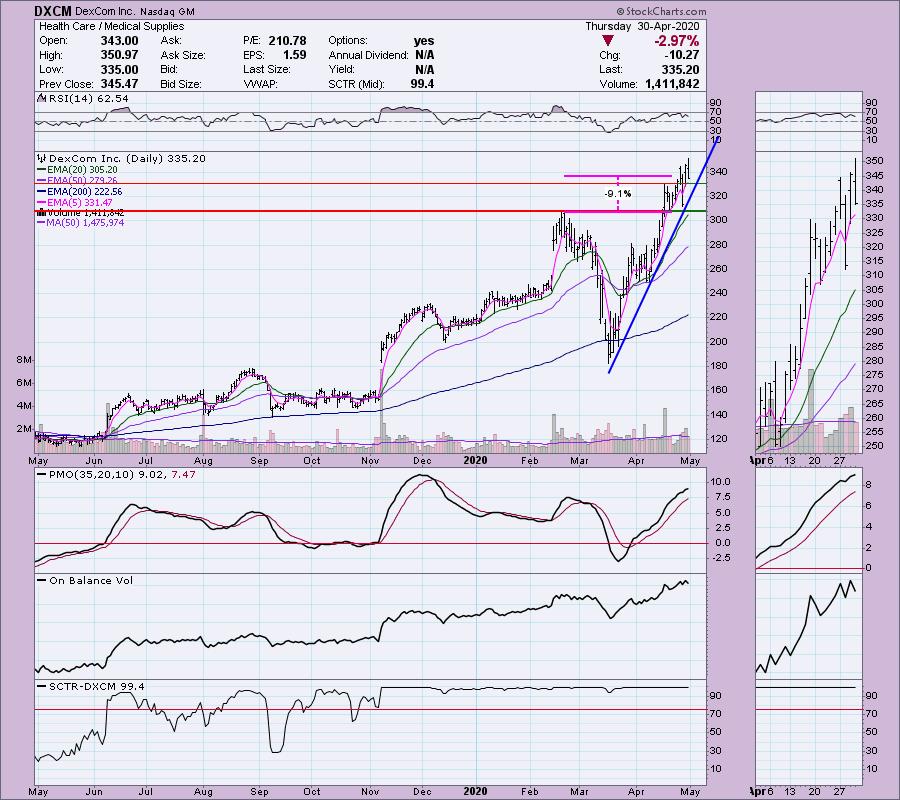Click the green EMA(20) legend line marker
Image resolution: width=900 pixels, height=800 pixels.
click(x=42, y=170)
